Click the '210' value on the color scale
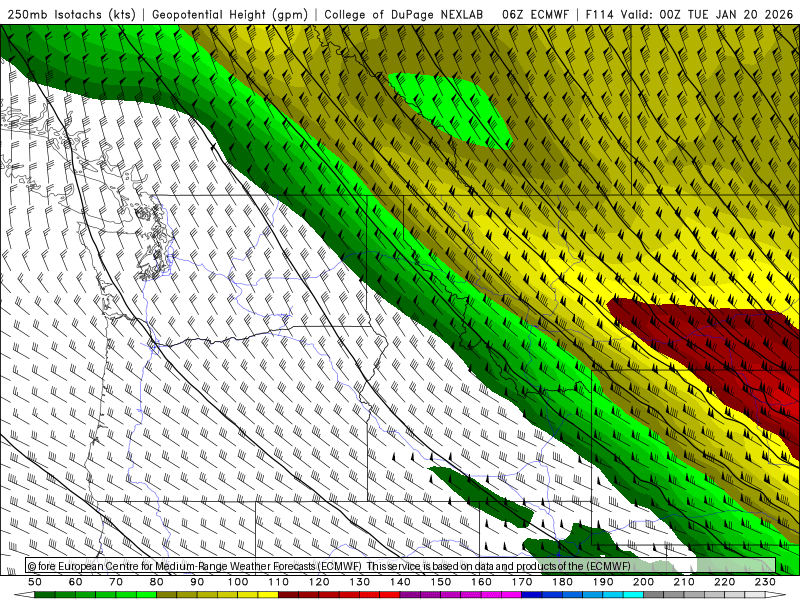This screenshot has width=800, height=600. click(684, 582)
